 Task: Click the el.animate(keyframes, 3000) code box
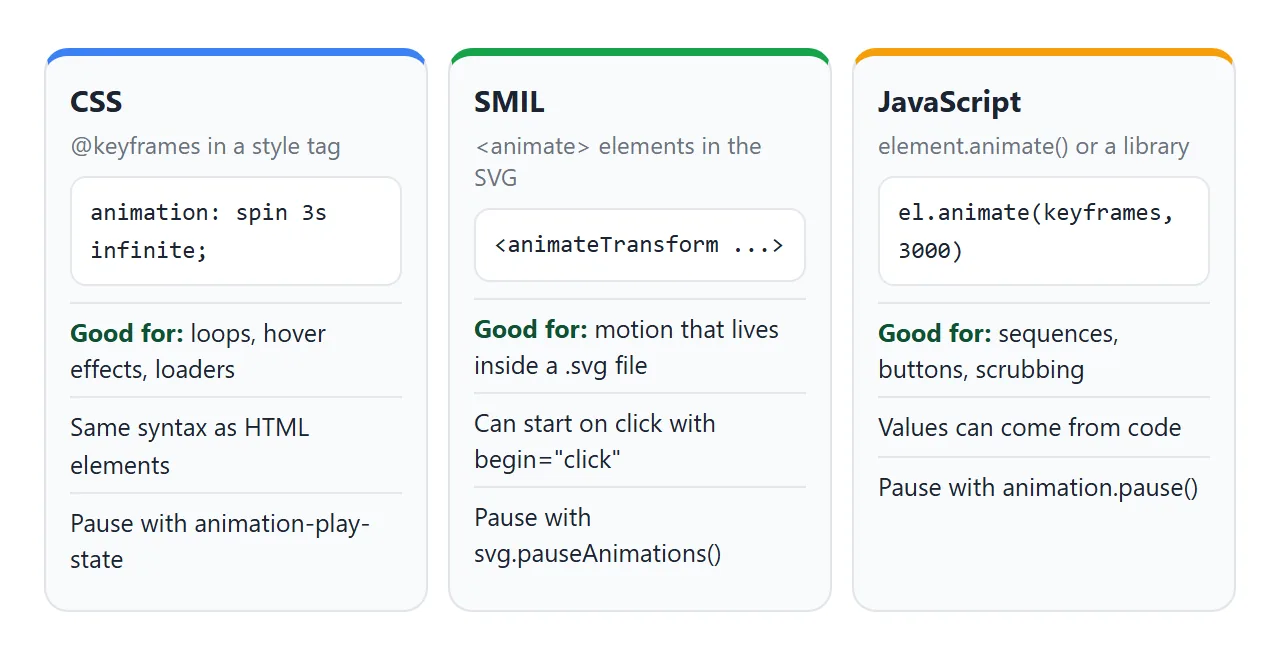(1044, 231)
